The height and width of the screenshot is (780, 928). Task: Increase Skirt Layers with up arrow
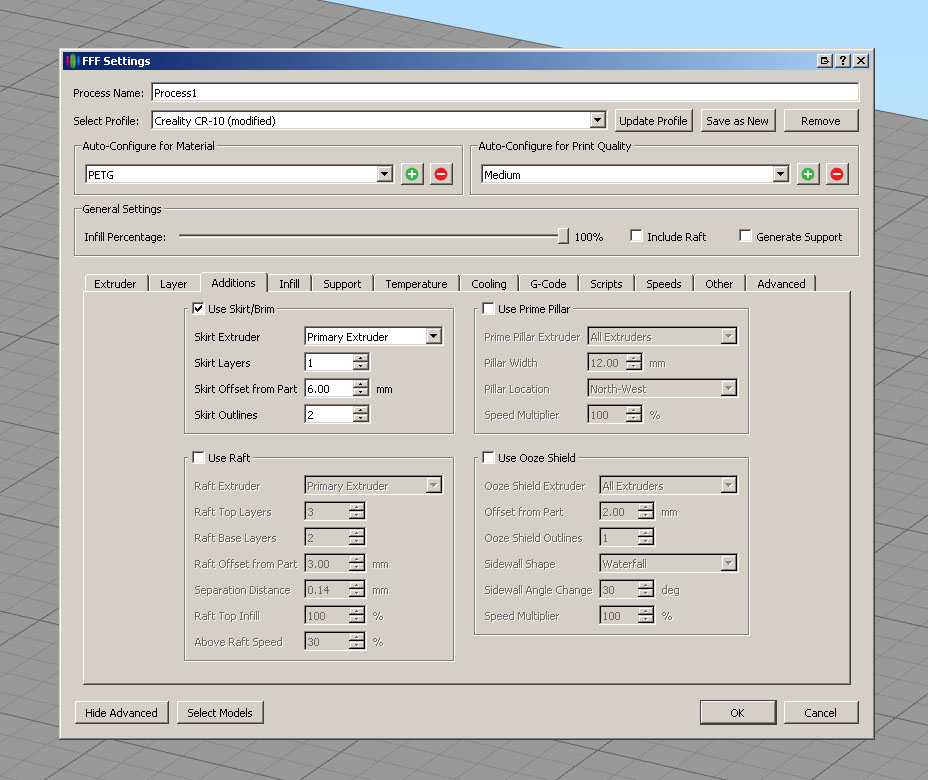tap(361, 358)
